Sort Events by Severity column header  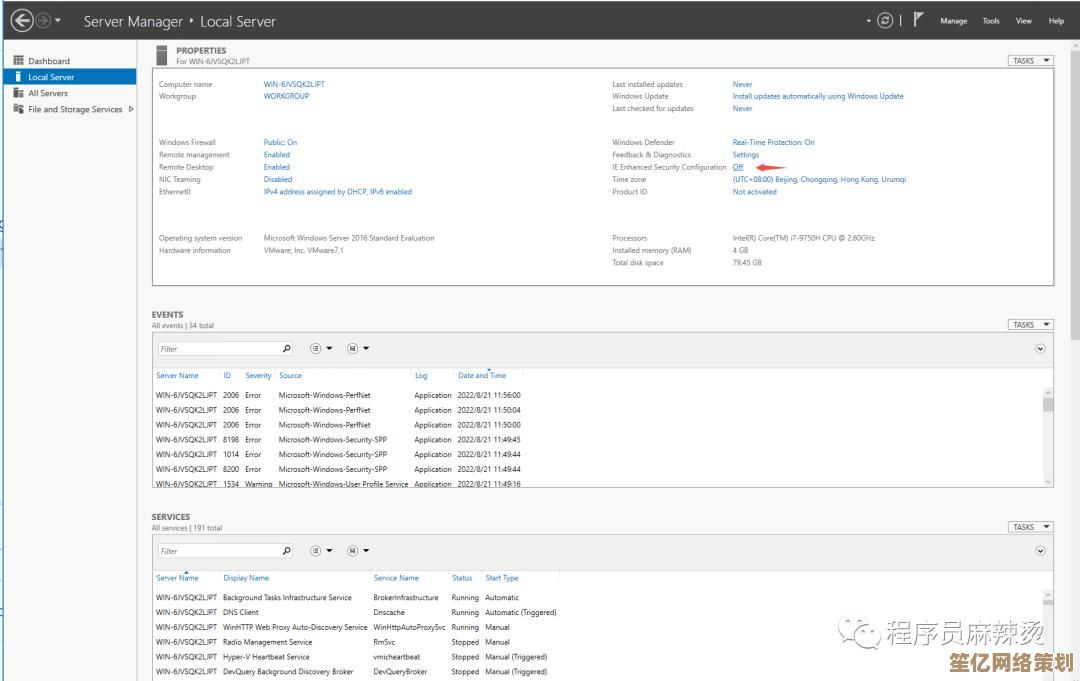(258, 376)
